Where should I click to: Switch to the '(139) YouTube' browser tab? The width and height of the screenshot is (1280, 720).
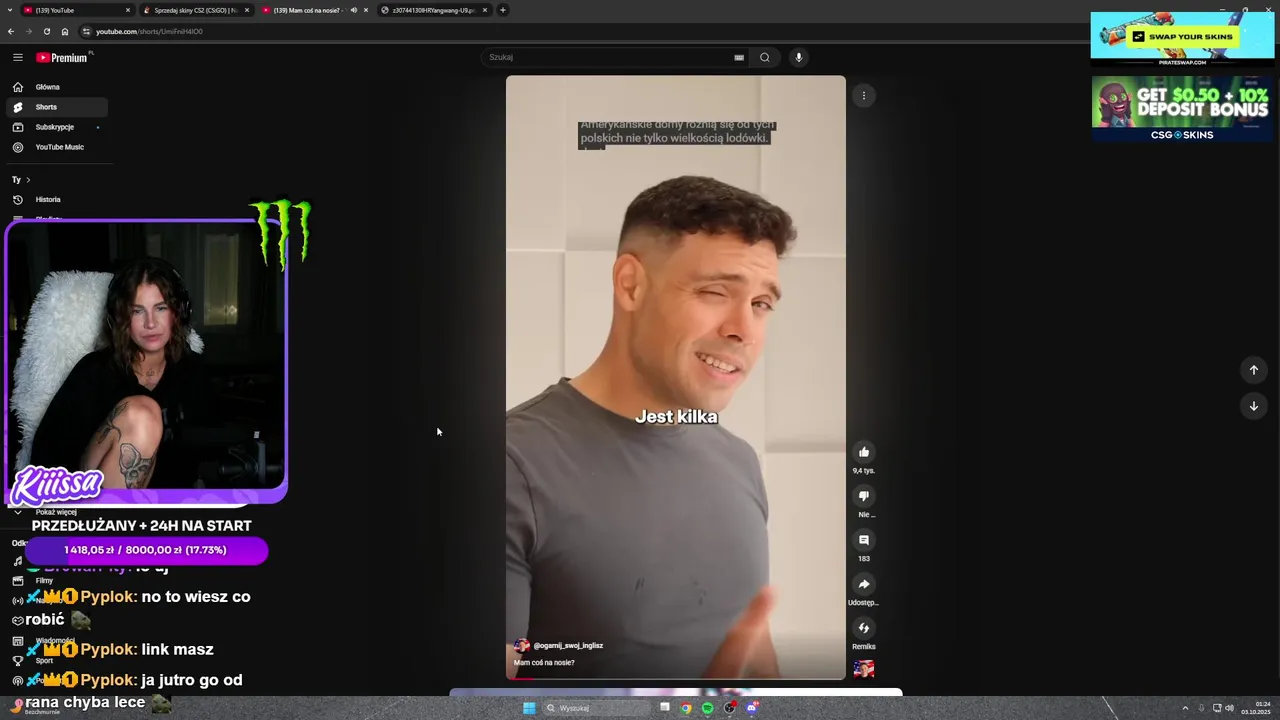click(x=76, y=10)
